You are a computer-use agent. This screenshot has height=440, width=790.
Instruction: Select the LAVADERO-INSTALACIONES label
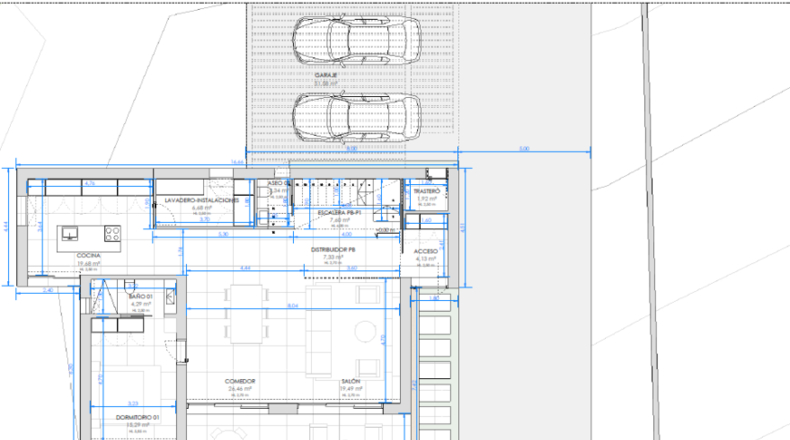pos(202,200)
